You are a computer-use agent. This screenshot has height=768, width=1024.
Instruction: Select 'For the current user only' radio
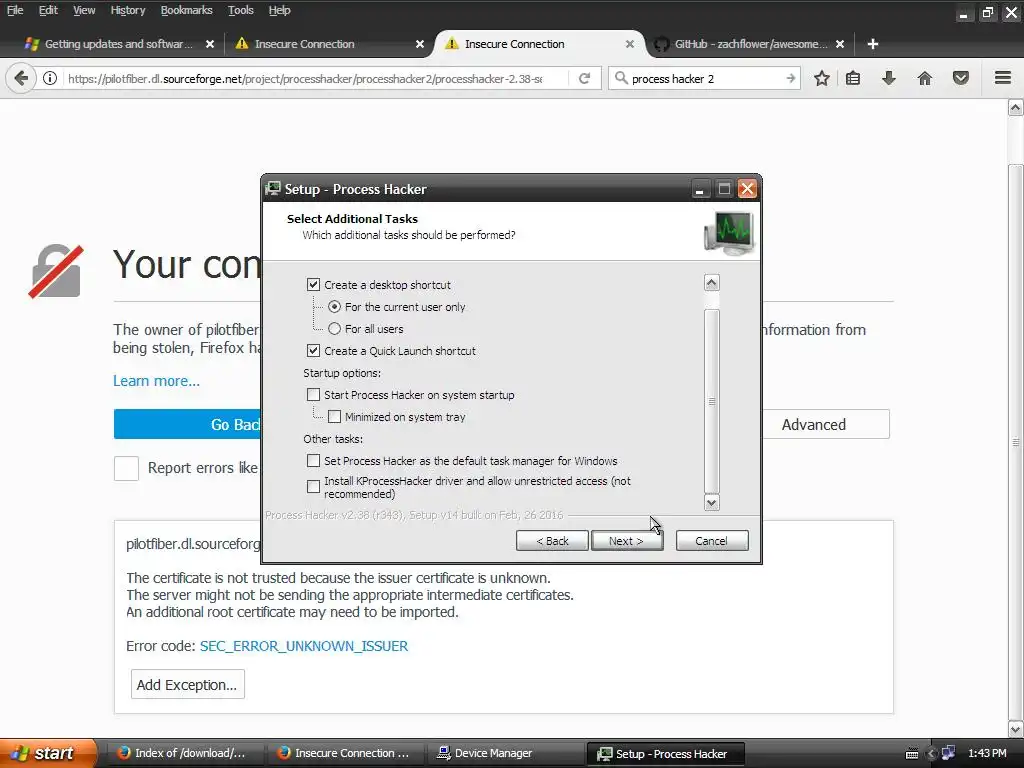click(334, 307)
